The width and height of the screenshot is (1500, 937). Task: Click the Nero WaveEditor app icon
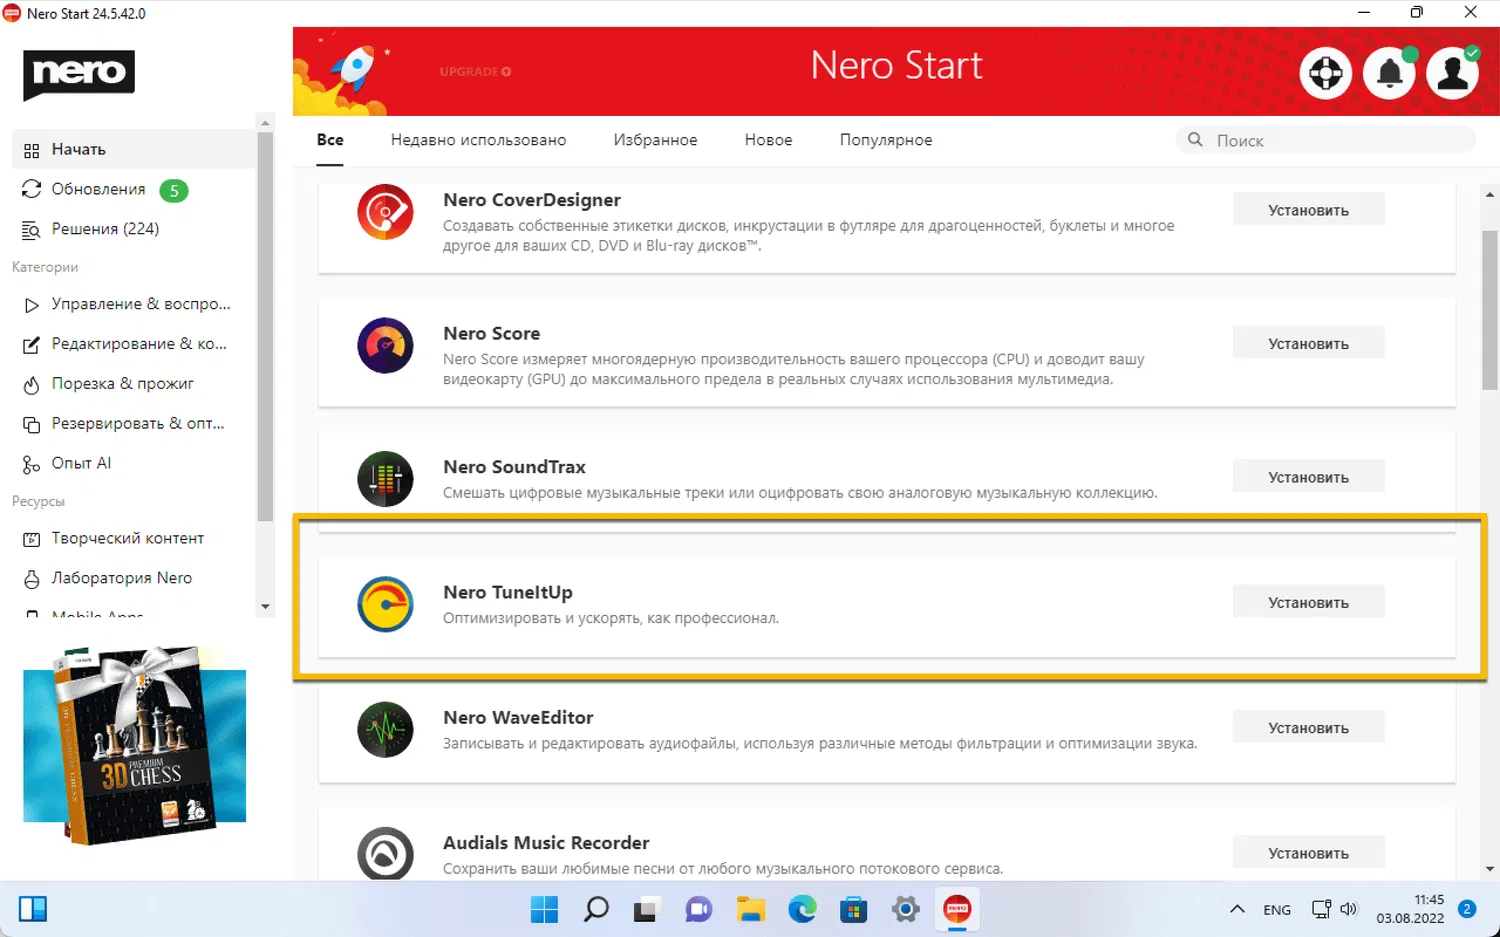click(385, 729)
